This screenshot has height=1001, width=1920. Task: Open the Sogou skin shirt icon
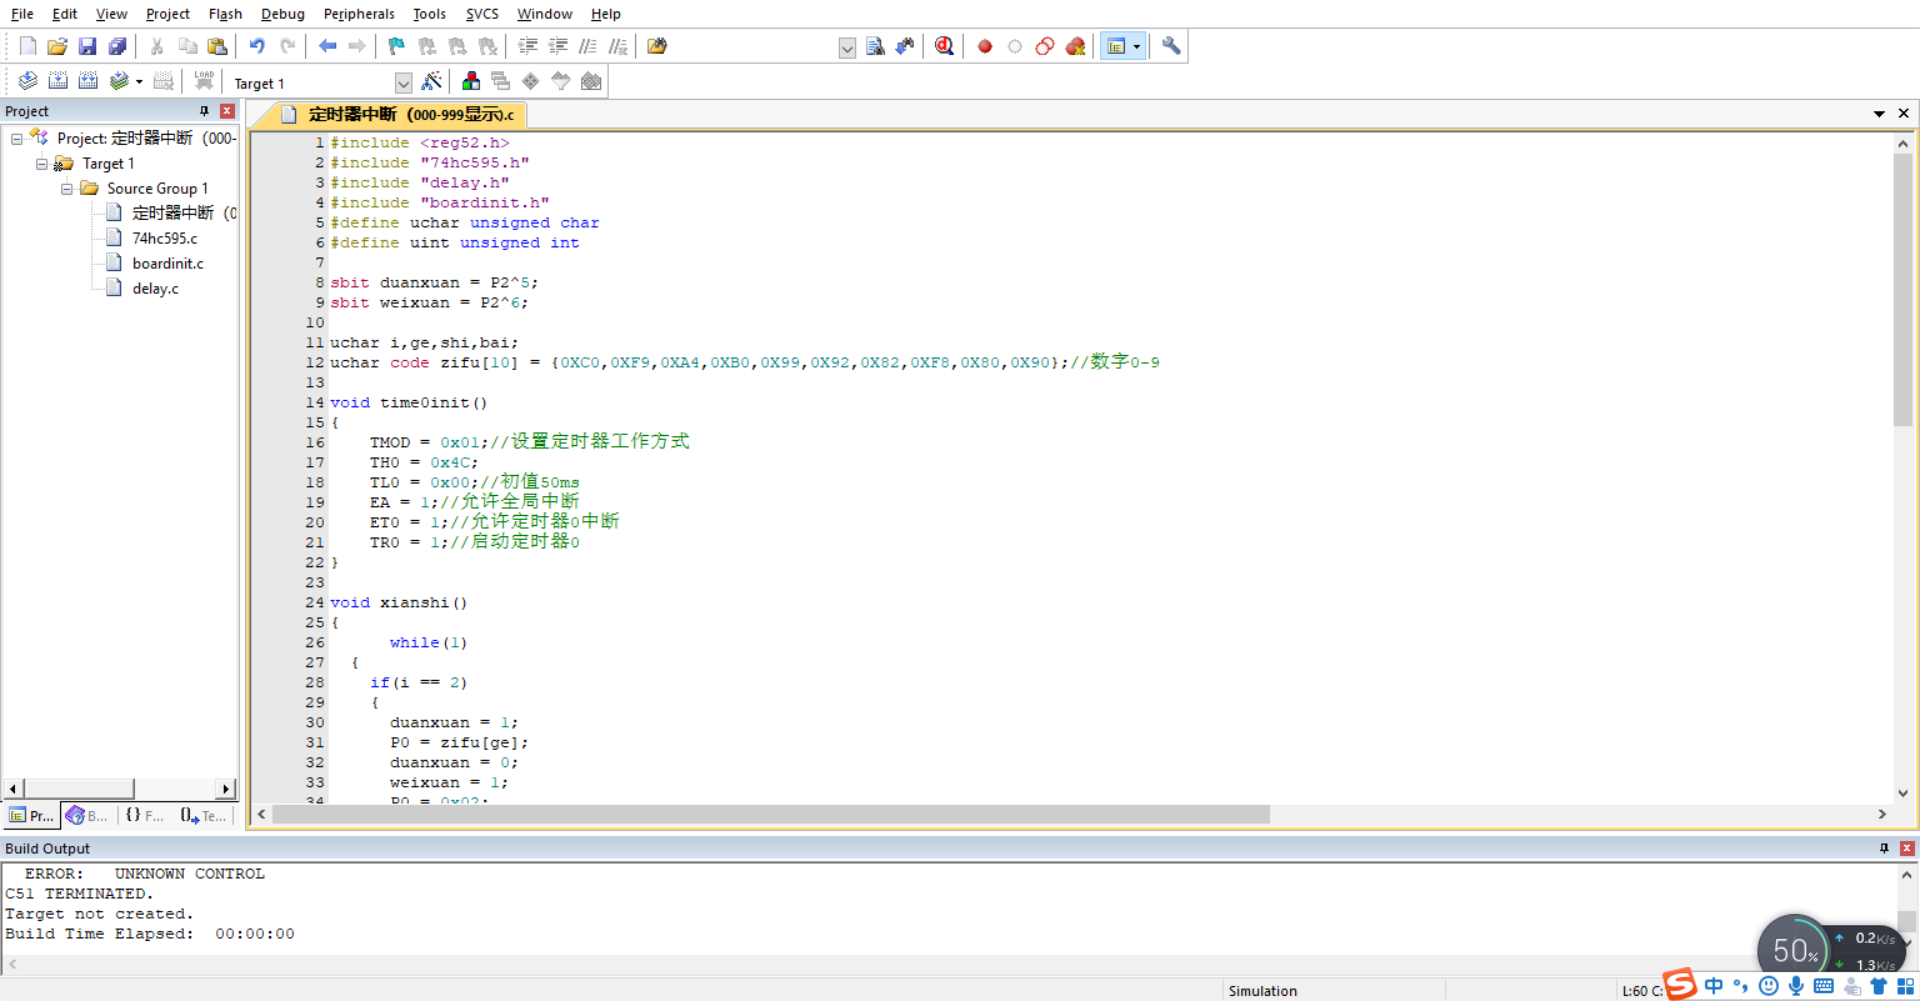coord(1879,986)
